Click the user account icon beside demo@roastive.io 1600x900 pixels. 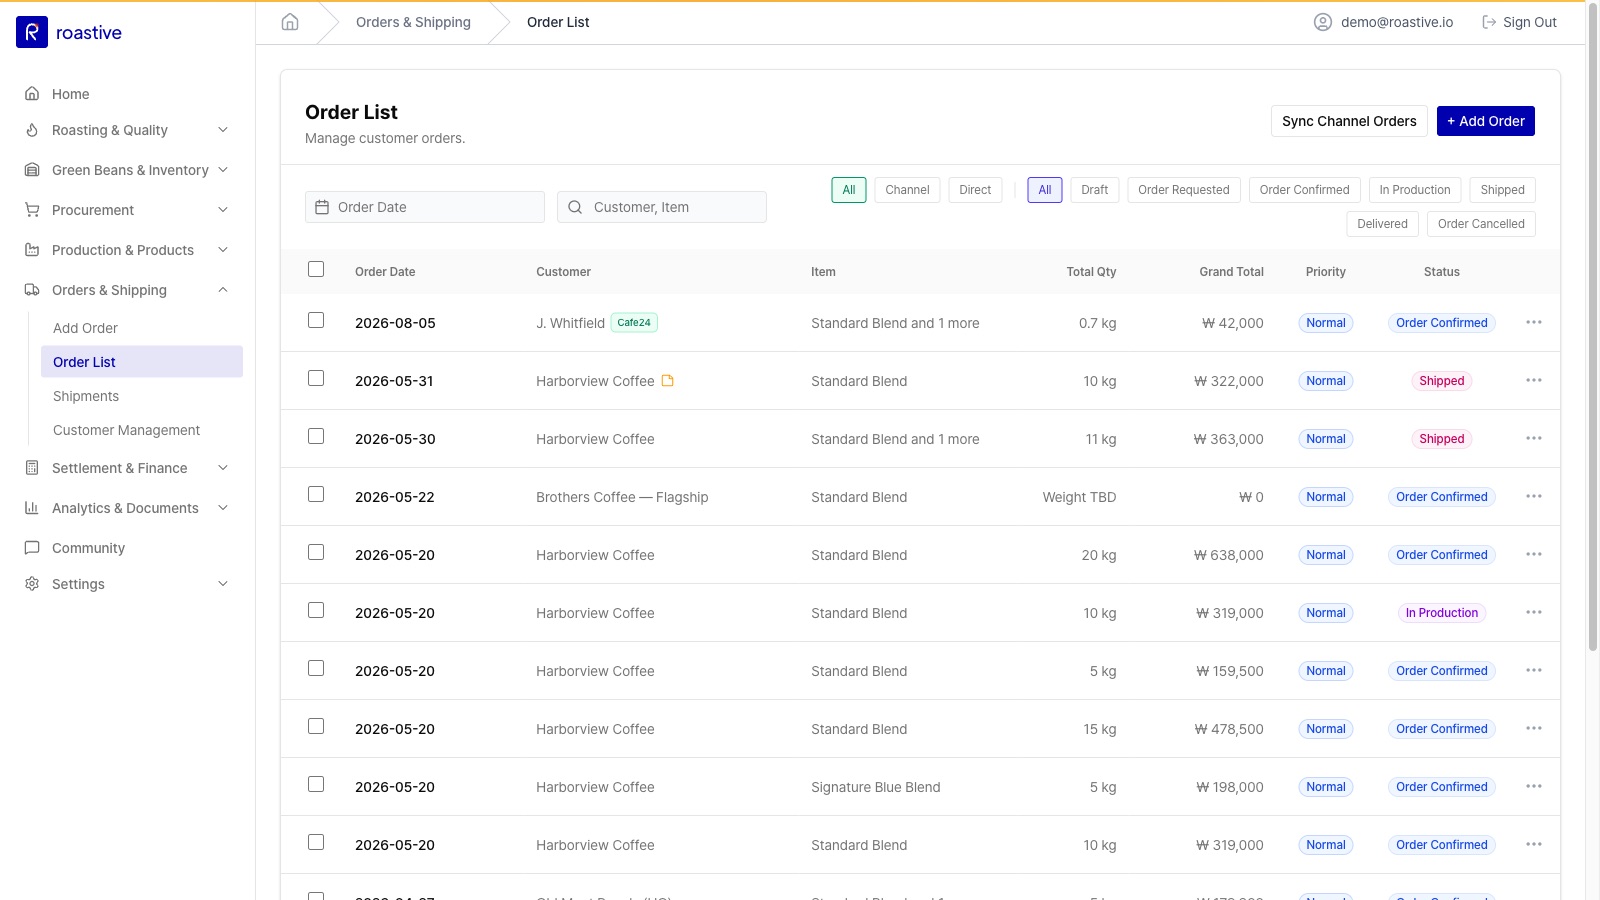[1323, 22]
